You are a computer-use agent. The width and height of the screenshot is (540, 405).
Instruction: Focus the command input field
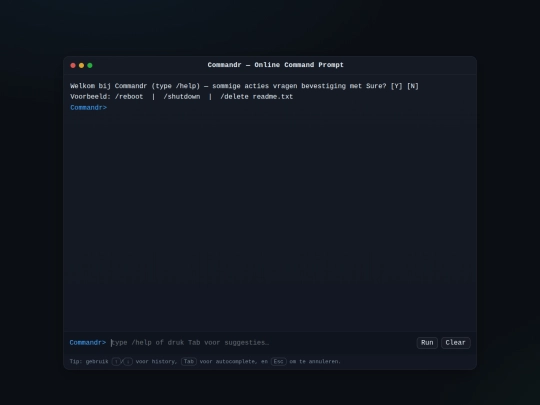click(262, 343)
